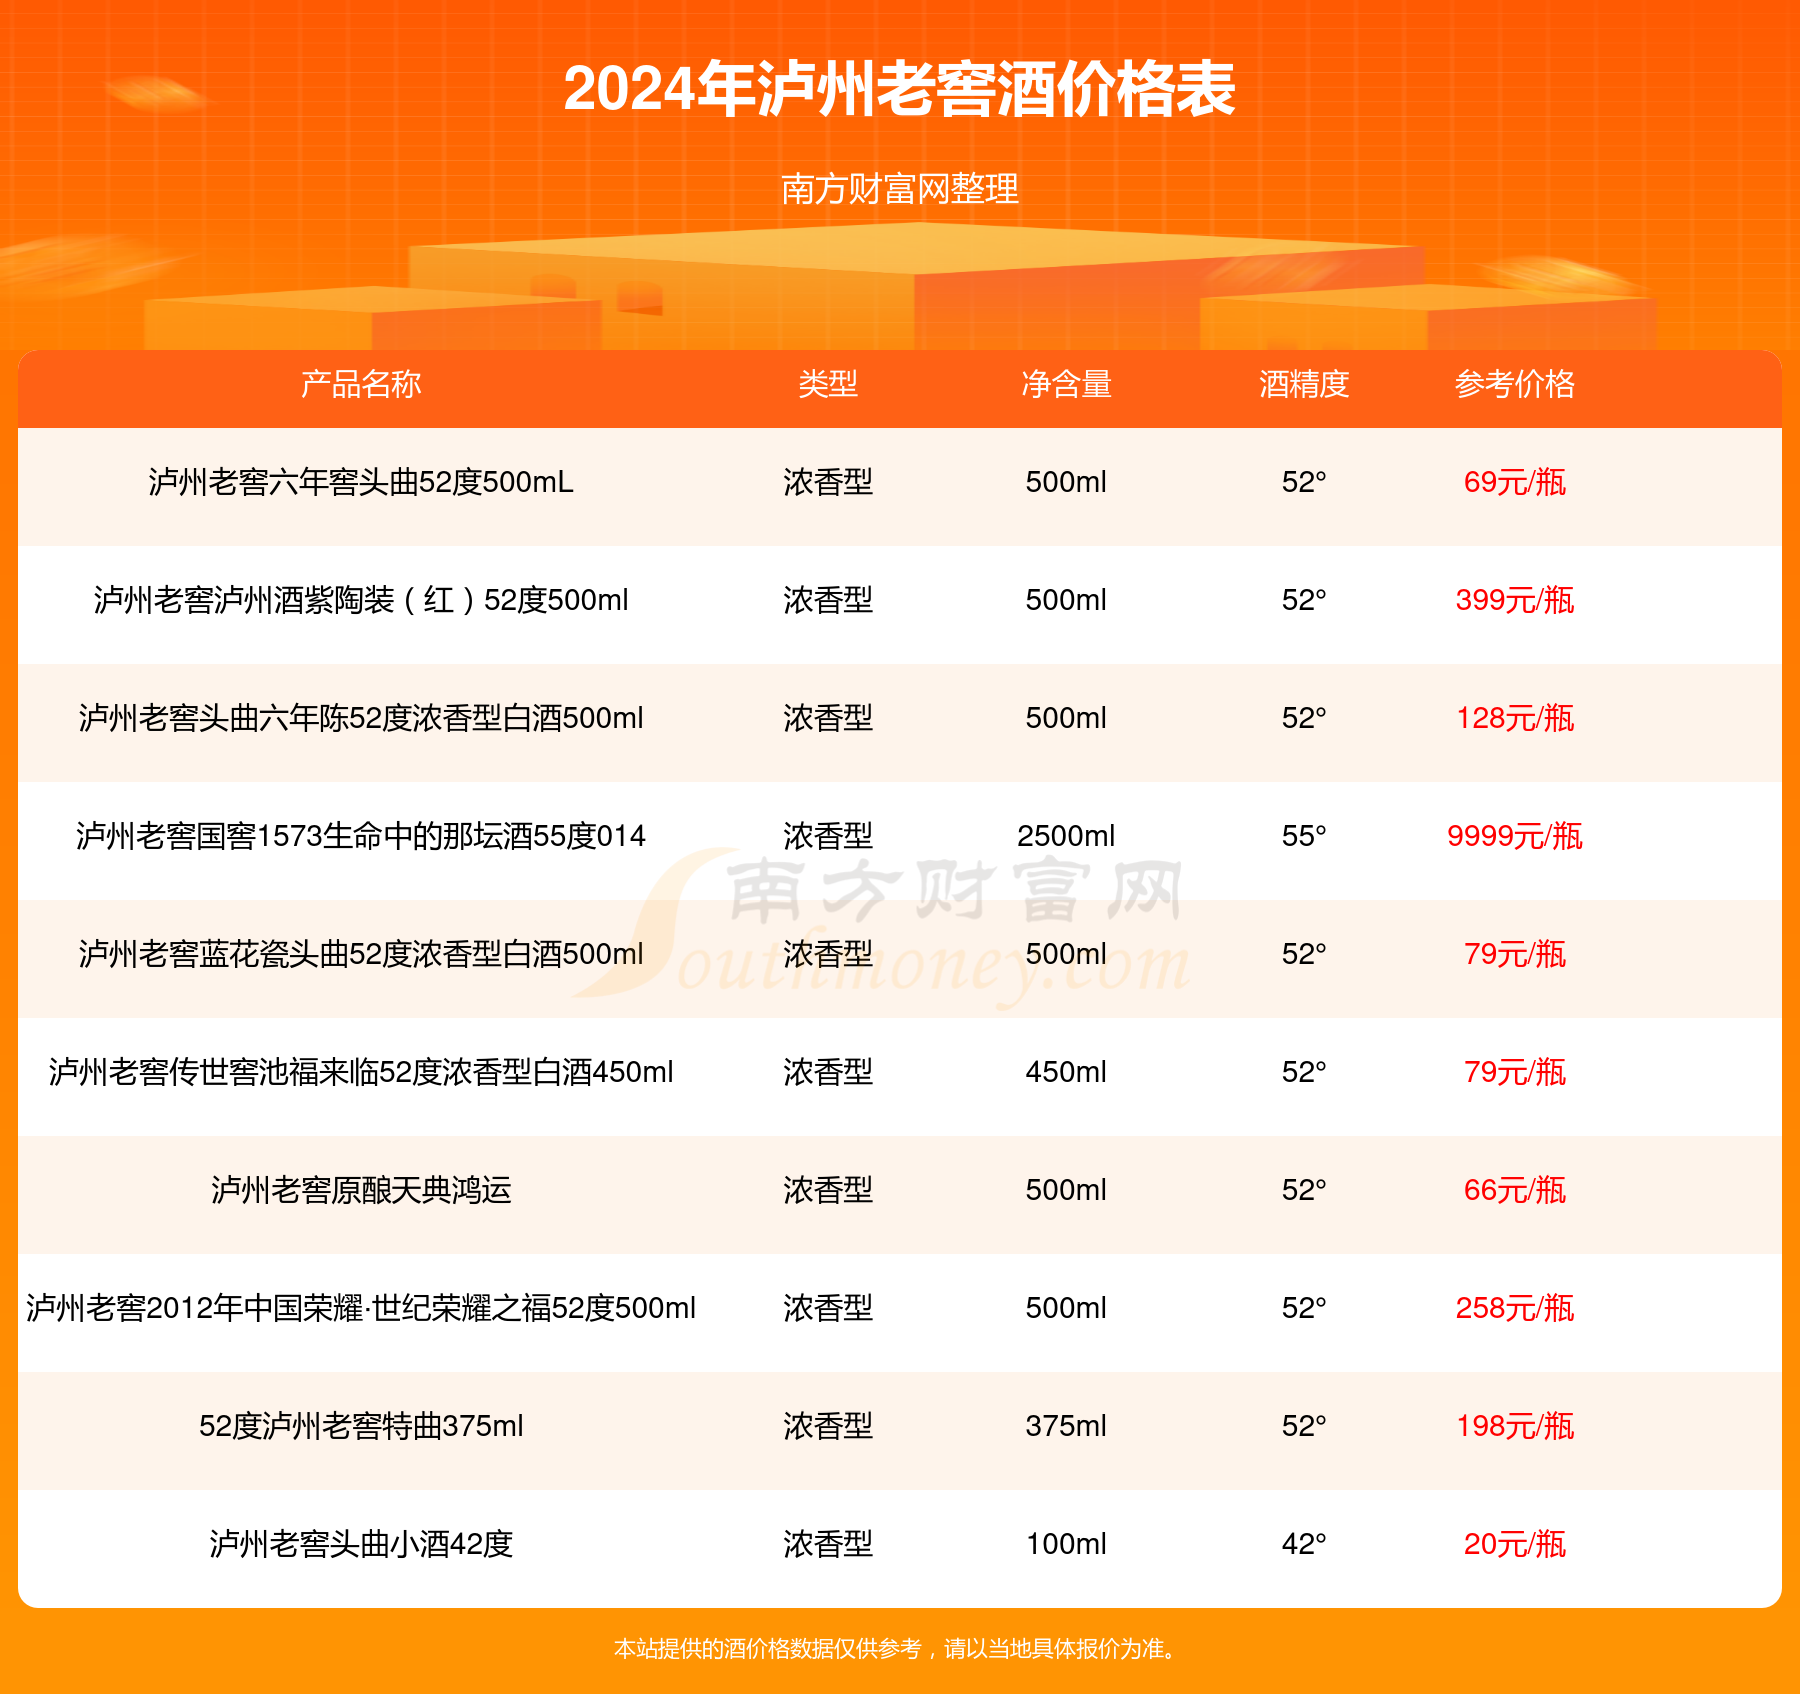This screenshot has height=1694, width=1800.
Task: Click 52° in the 紫陶装 row
Action: [x=1304, y=600]
